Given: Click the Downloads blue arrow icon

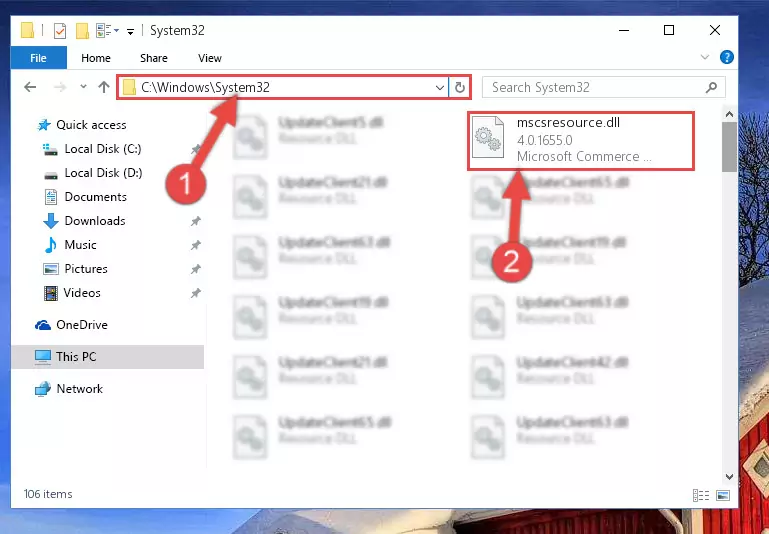Looking at the screenshot, I should [51, 221].
